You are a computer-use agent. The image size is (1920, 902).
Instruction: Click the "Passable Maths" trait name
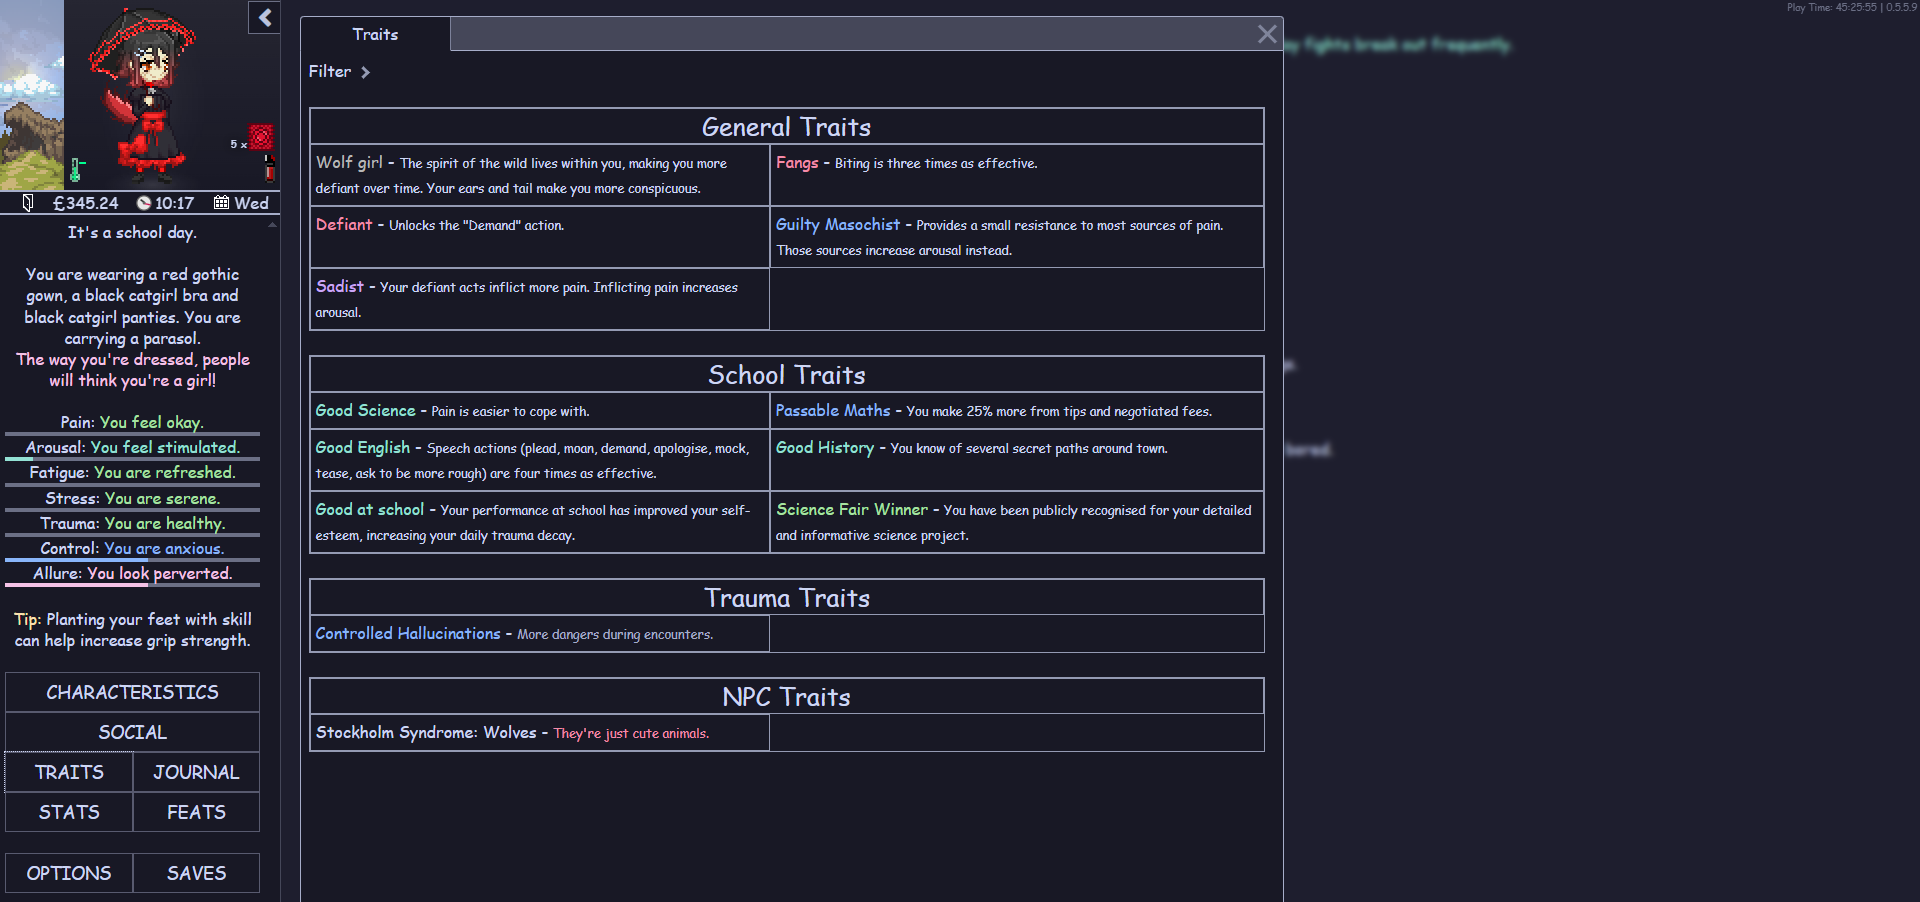click(x=833, y=410)
